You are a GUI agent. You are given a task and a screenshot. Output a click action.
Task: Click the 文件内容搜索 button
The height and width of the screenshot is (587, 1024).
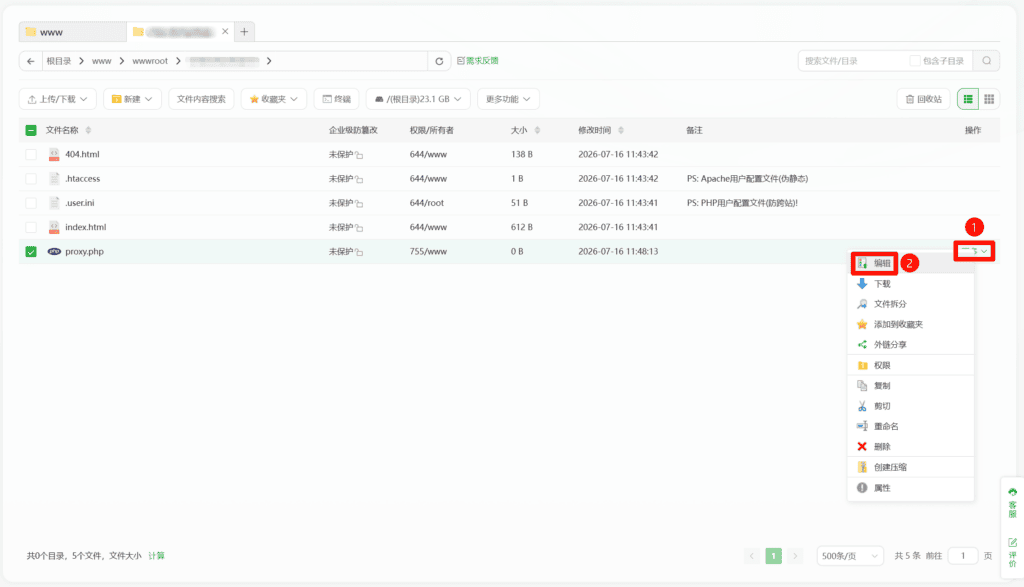coord(201,99)
